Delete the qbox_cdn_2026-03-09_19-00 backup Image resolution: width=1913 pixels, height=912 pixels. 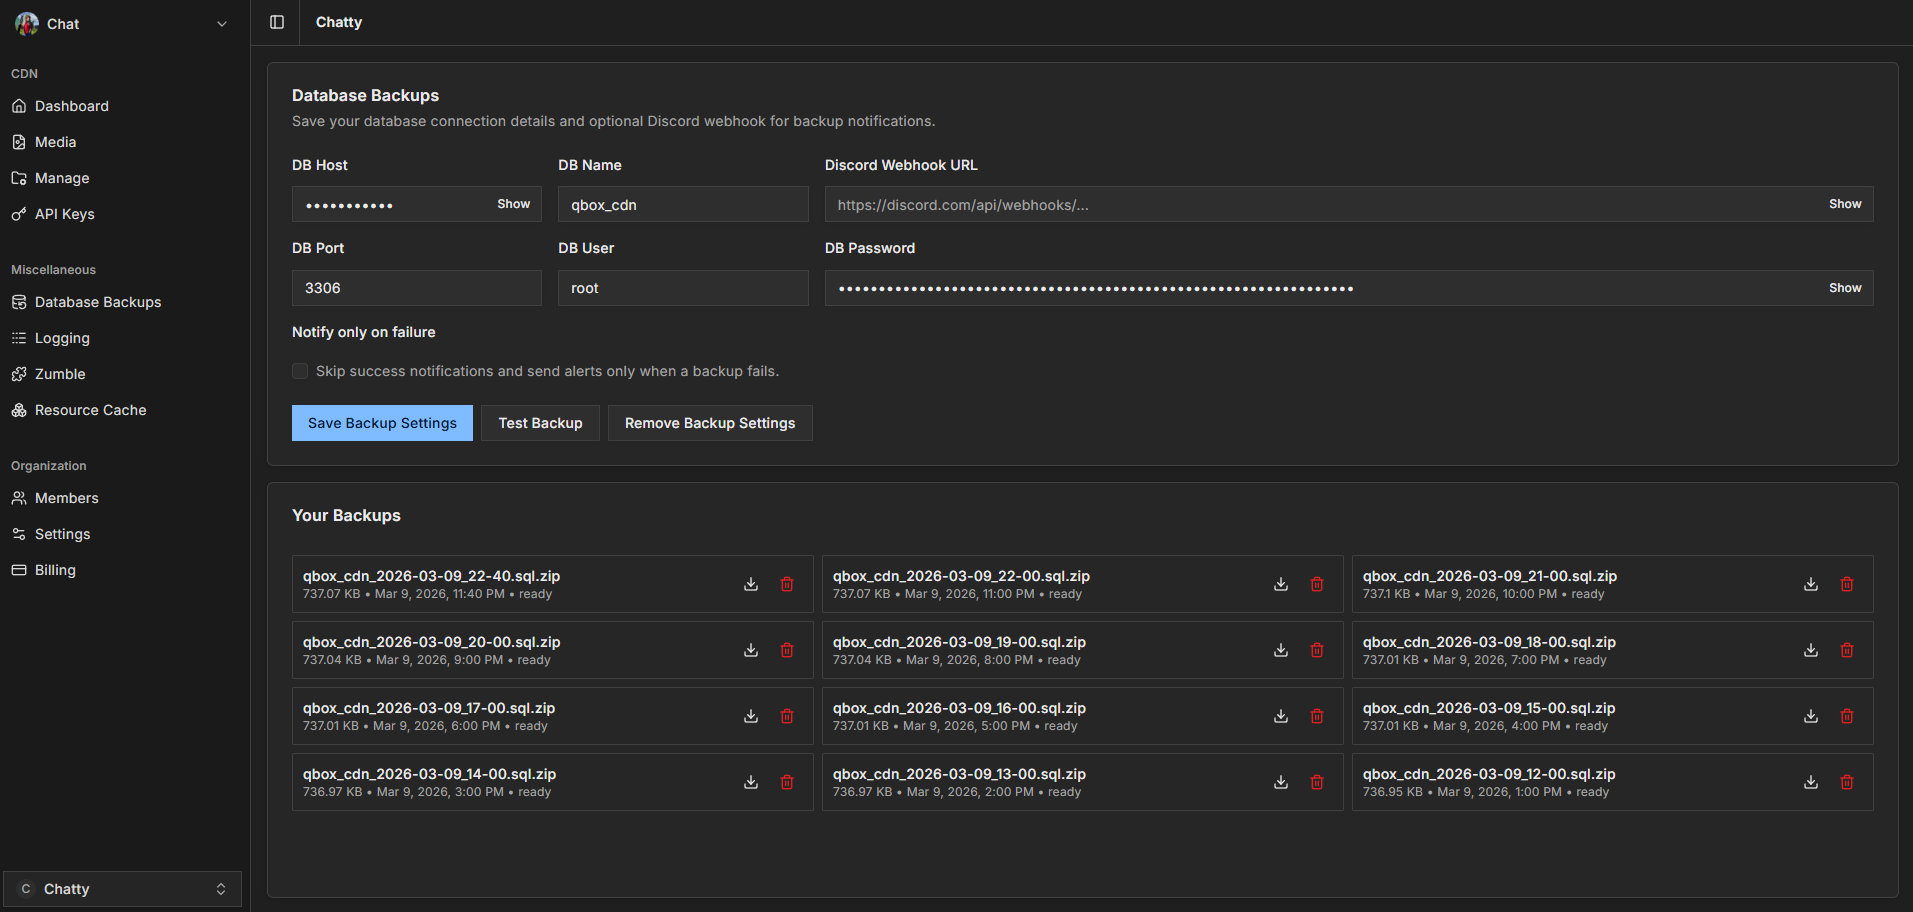point(1316,649)
